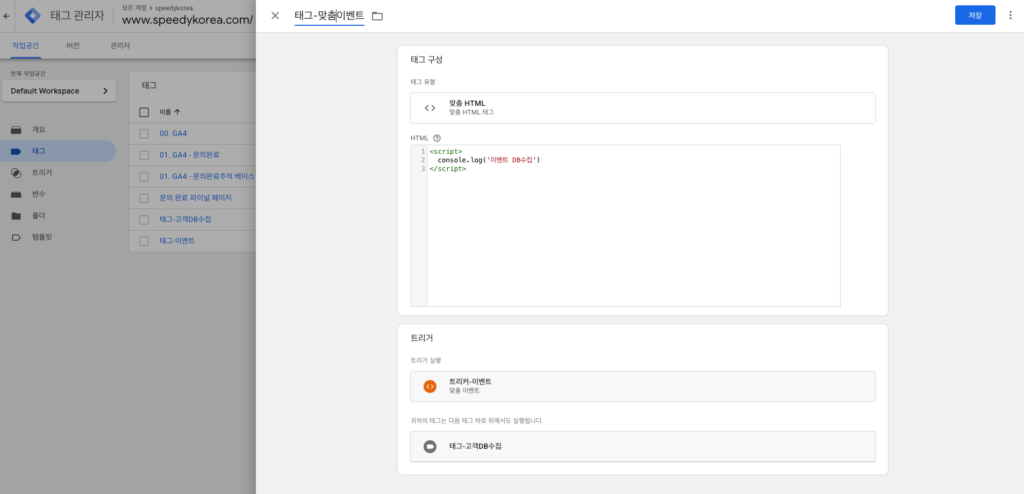
Task: Open the 01. GA4 - 문의완료 tag link
Action: click(x=189, y=155)
